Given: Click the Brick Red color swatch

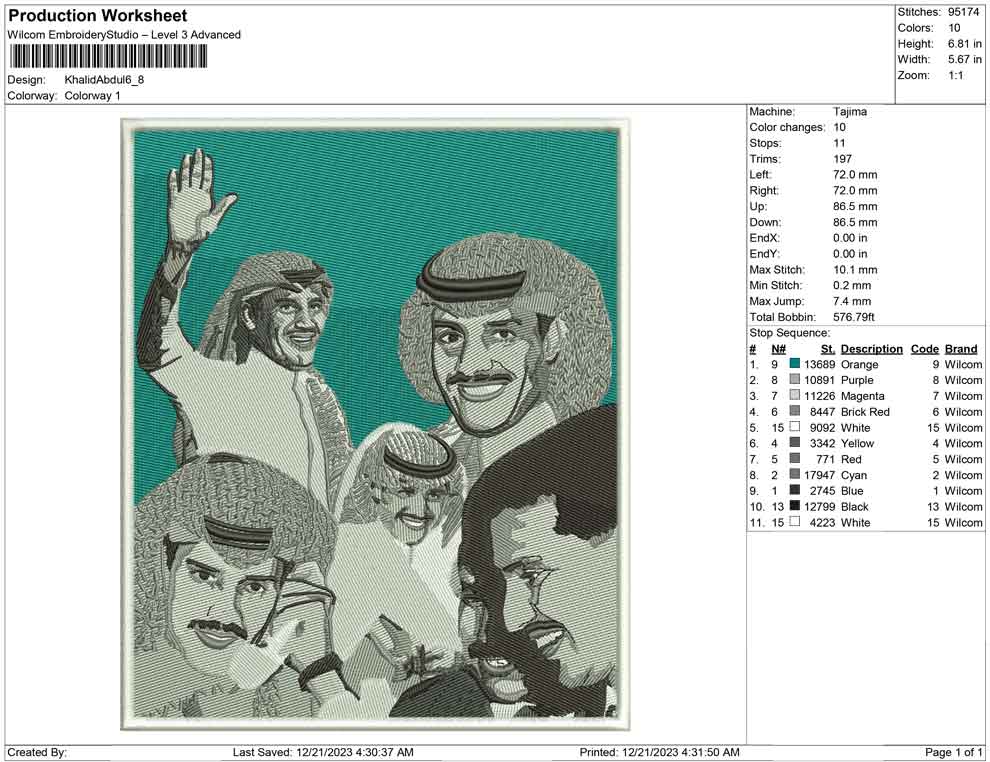Looking at the screenshot, I should tap(794, 412).
